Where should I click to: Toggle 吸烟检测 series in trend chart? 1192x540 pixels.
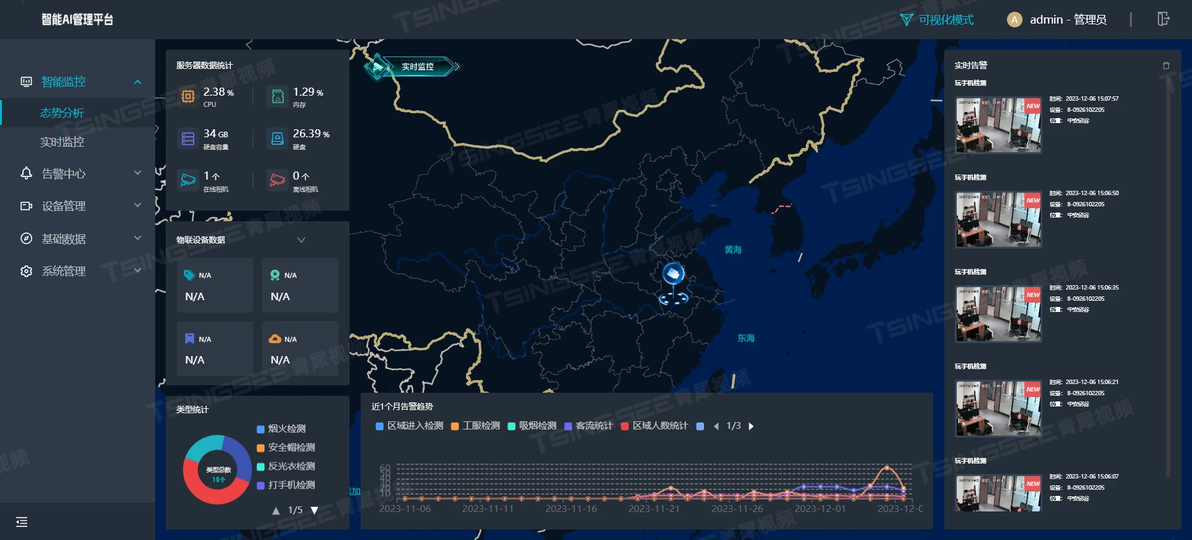(532, 426)
